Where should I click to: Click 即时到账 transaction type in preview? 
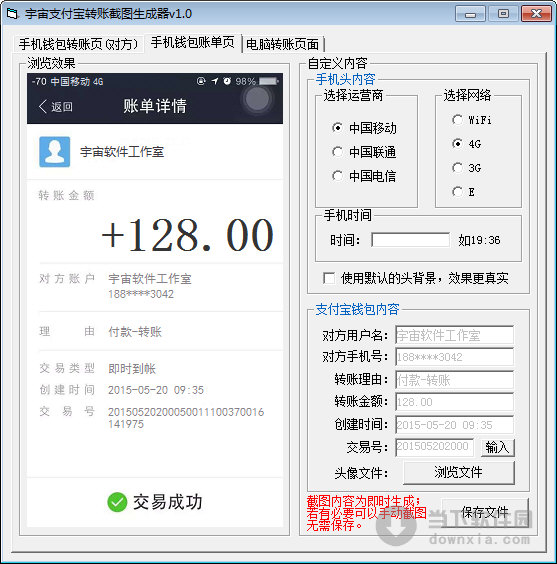pyautogui.click(x=132, y=369)
